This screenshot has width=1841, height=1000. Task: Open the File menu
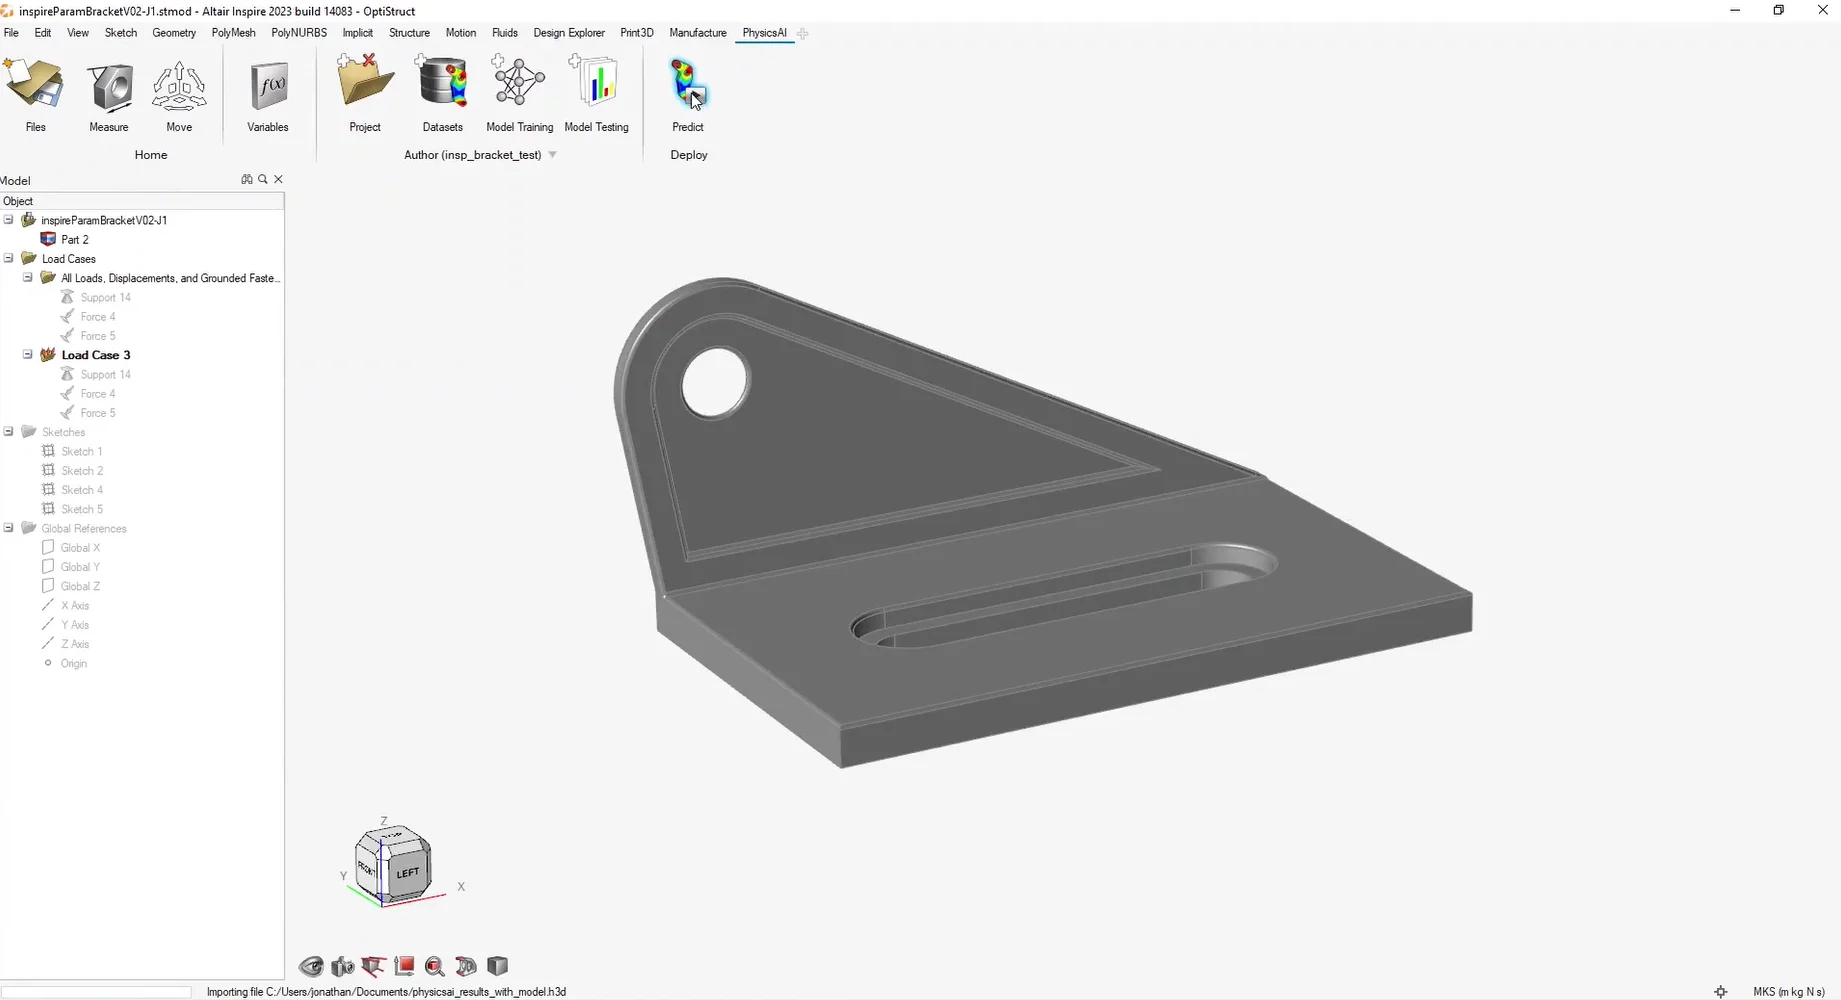11,33
